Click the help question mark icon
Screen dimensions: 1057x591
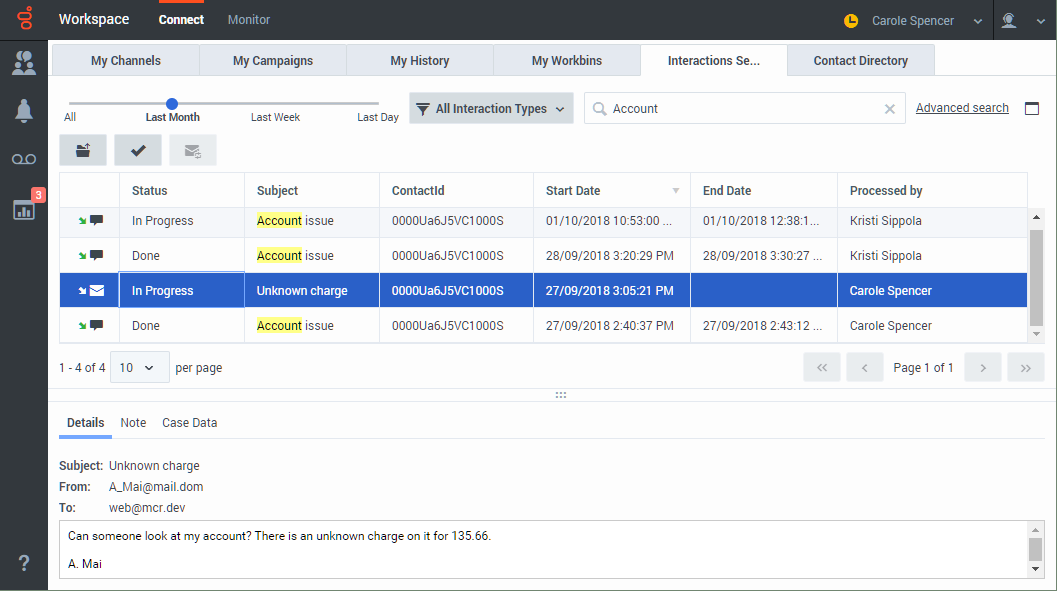(x=23, y=563)
